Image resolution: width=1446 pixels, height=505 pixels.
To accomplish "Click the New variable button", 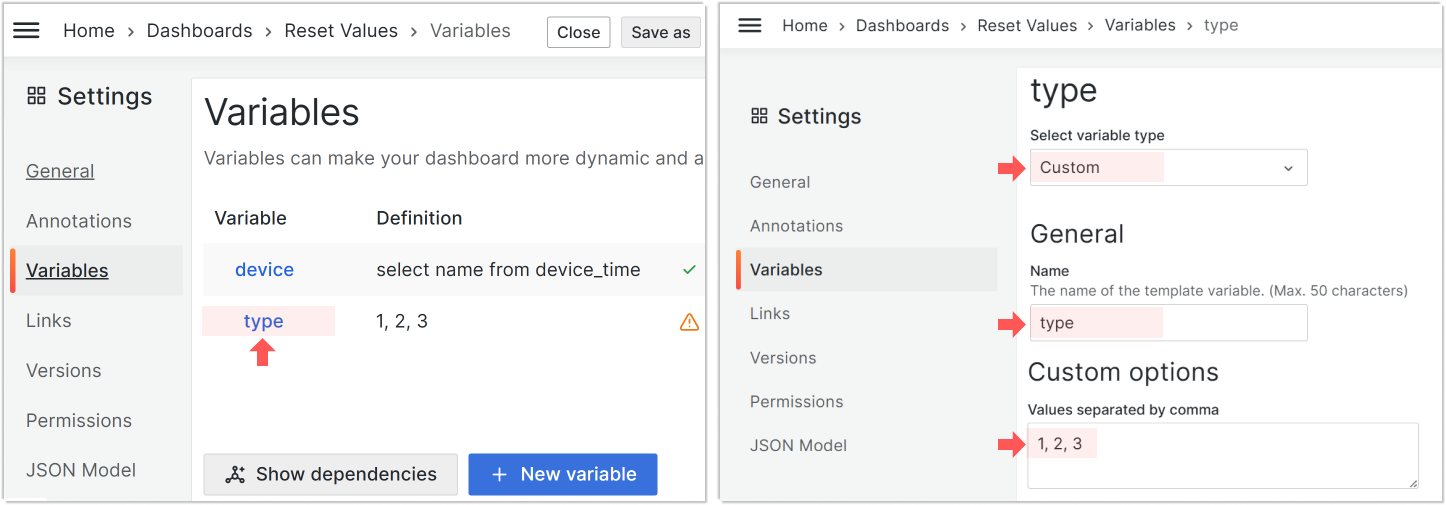I will pyautogui.click(x=562, y=475).
